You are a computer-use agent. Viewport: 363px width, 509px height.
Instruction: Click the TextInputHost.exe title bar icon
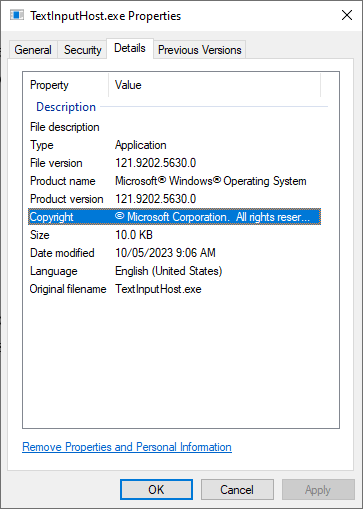click(17, 15)
